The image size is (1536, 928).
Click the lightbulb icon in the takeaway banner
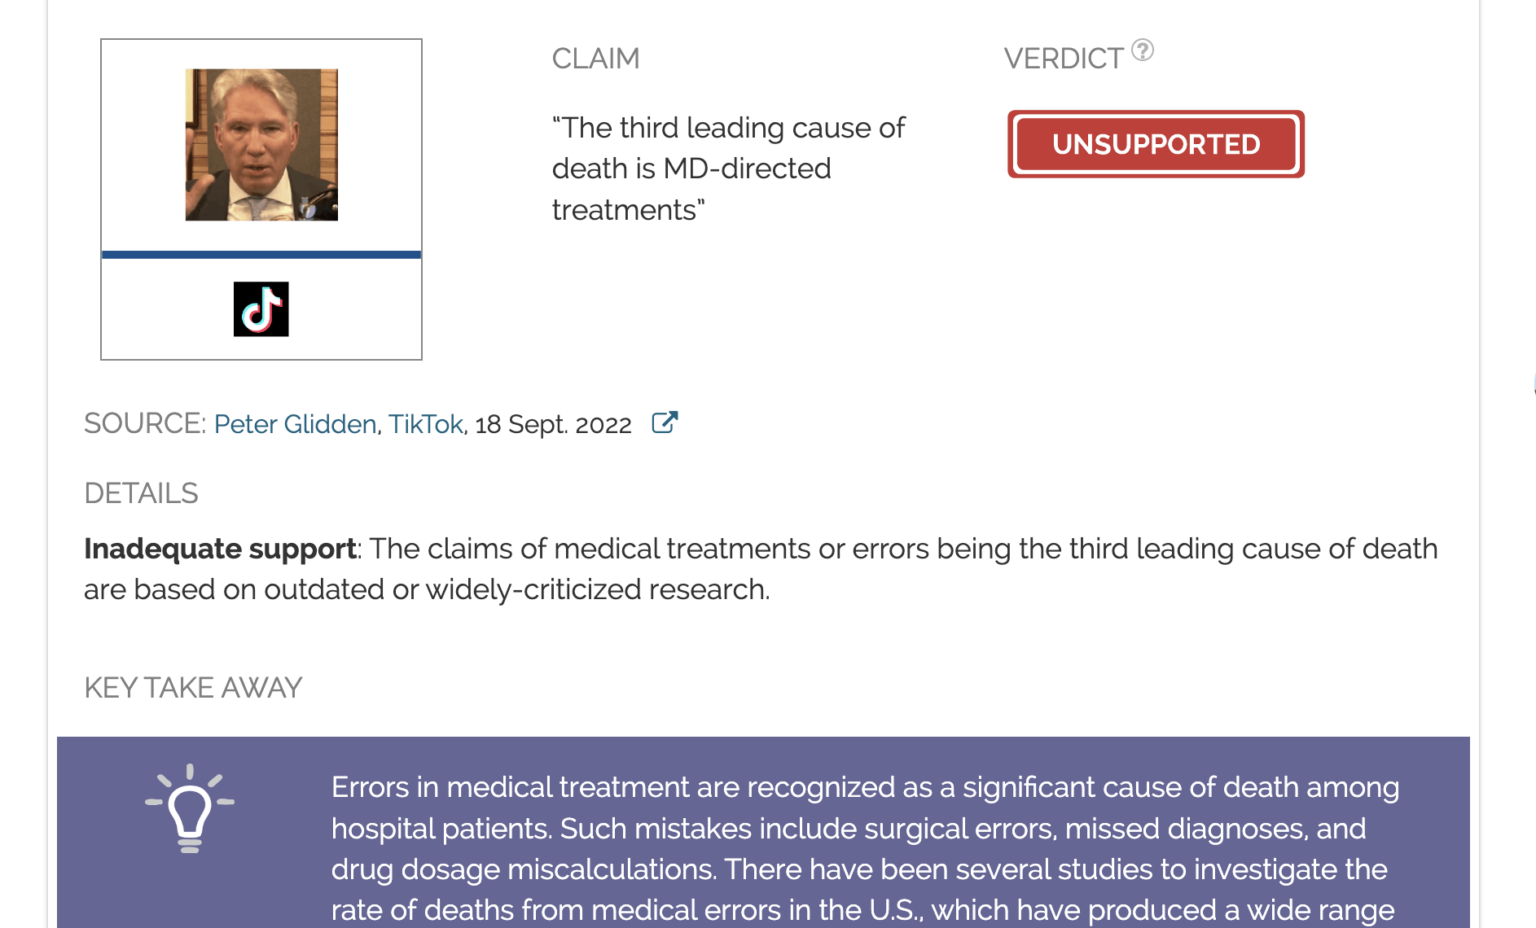point(189,806)
